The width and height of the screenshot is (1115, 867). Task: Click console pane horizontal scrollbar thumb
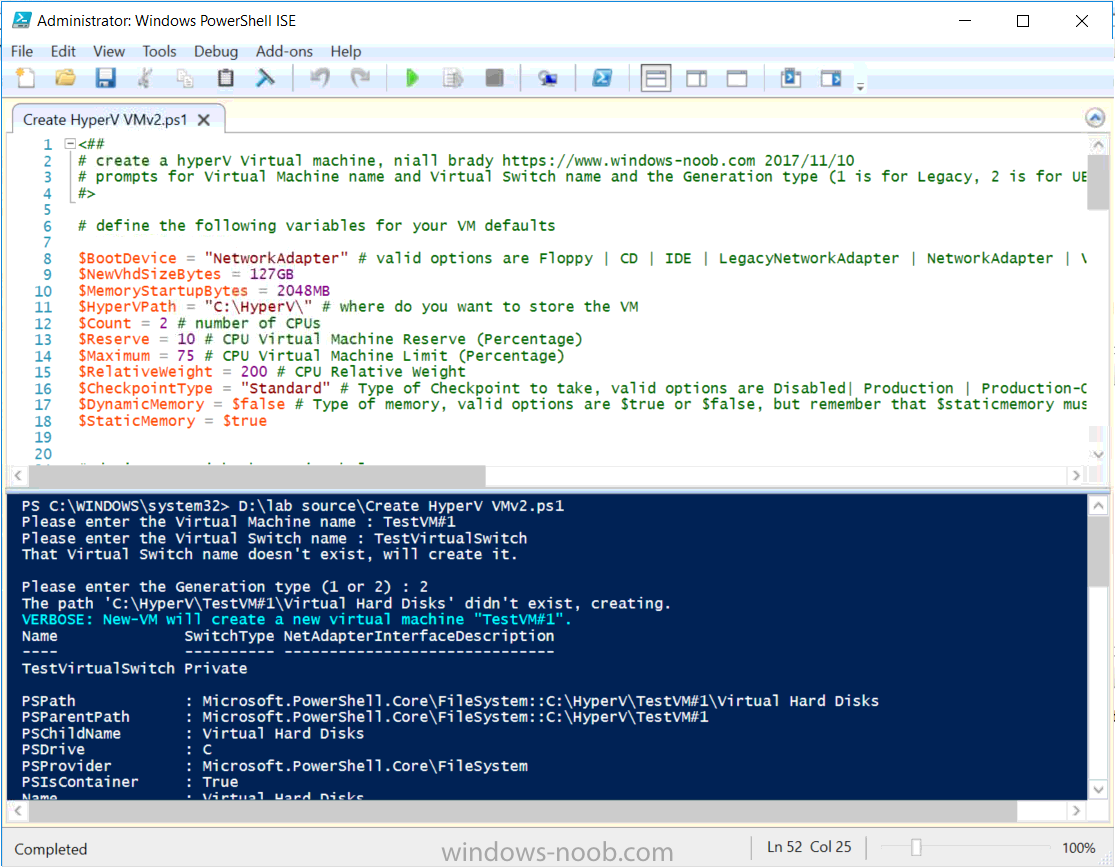pos(523,810)
